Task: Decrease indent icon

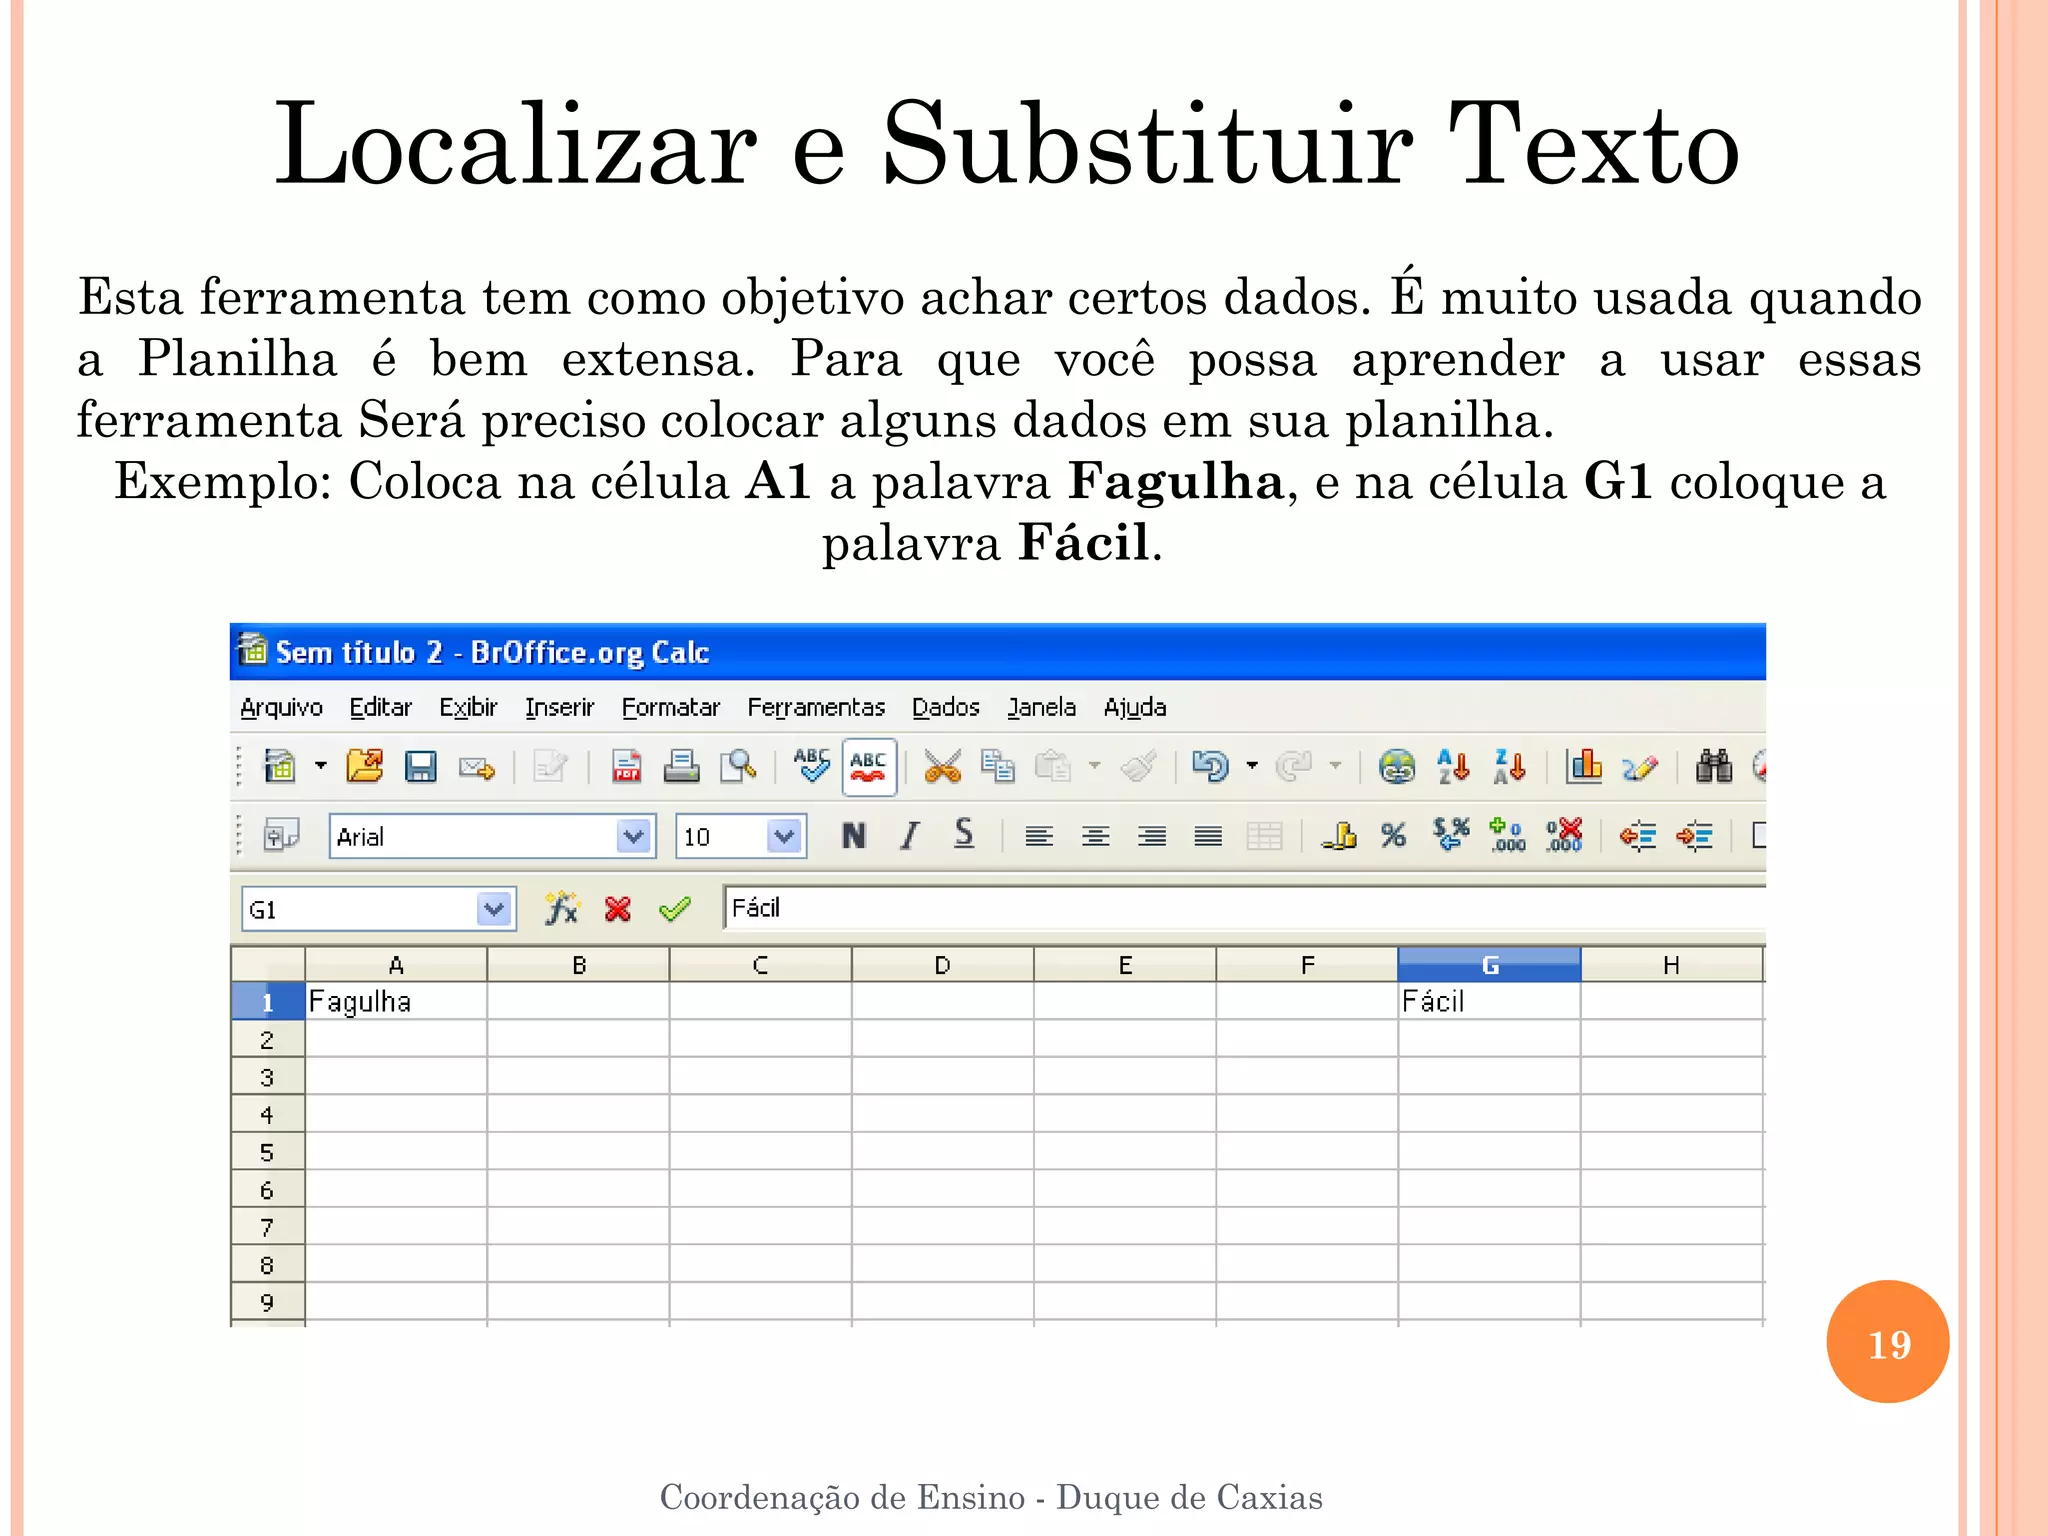Action: [x=1638, y=835]
